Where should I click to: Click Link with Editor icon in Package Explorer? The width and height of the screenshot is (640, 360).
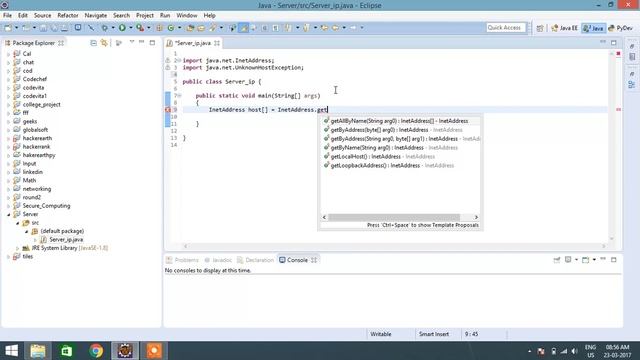104,43
